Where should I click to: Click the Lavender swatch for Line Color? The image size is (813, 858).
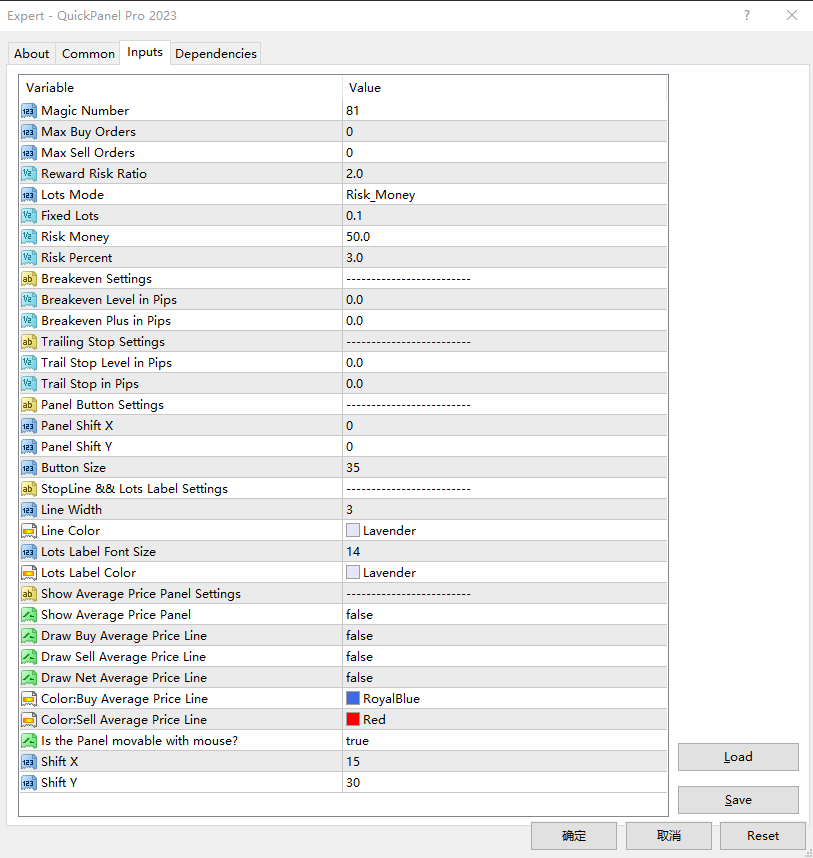click(353, 530)
